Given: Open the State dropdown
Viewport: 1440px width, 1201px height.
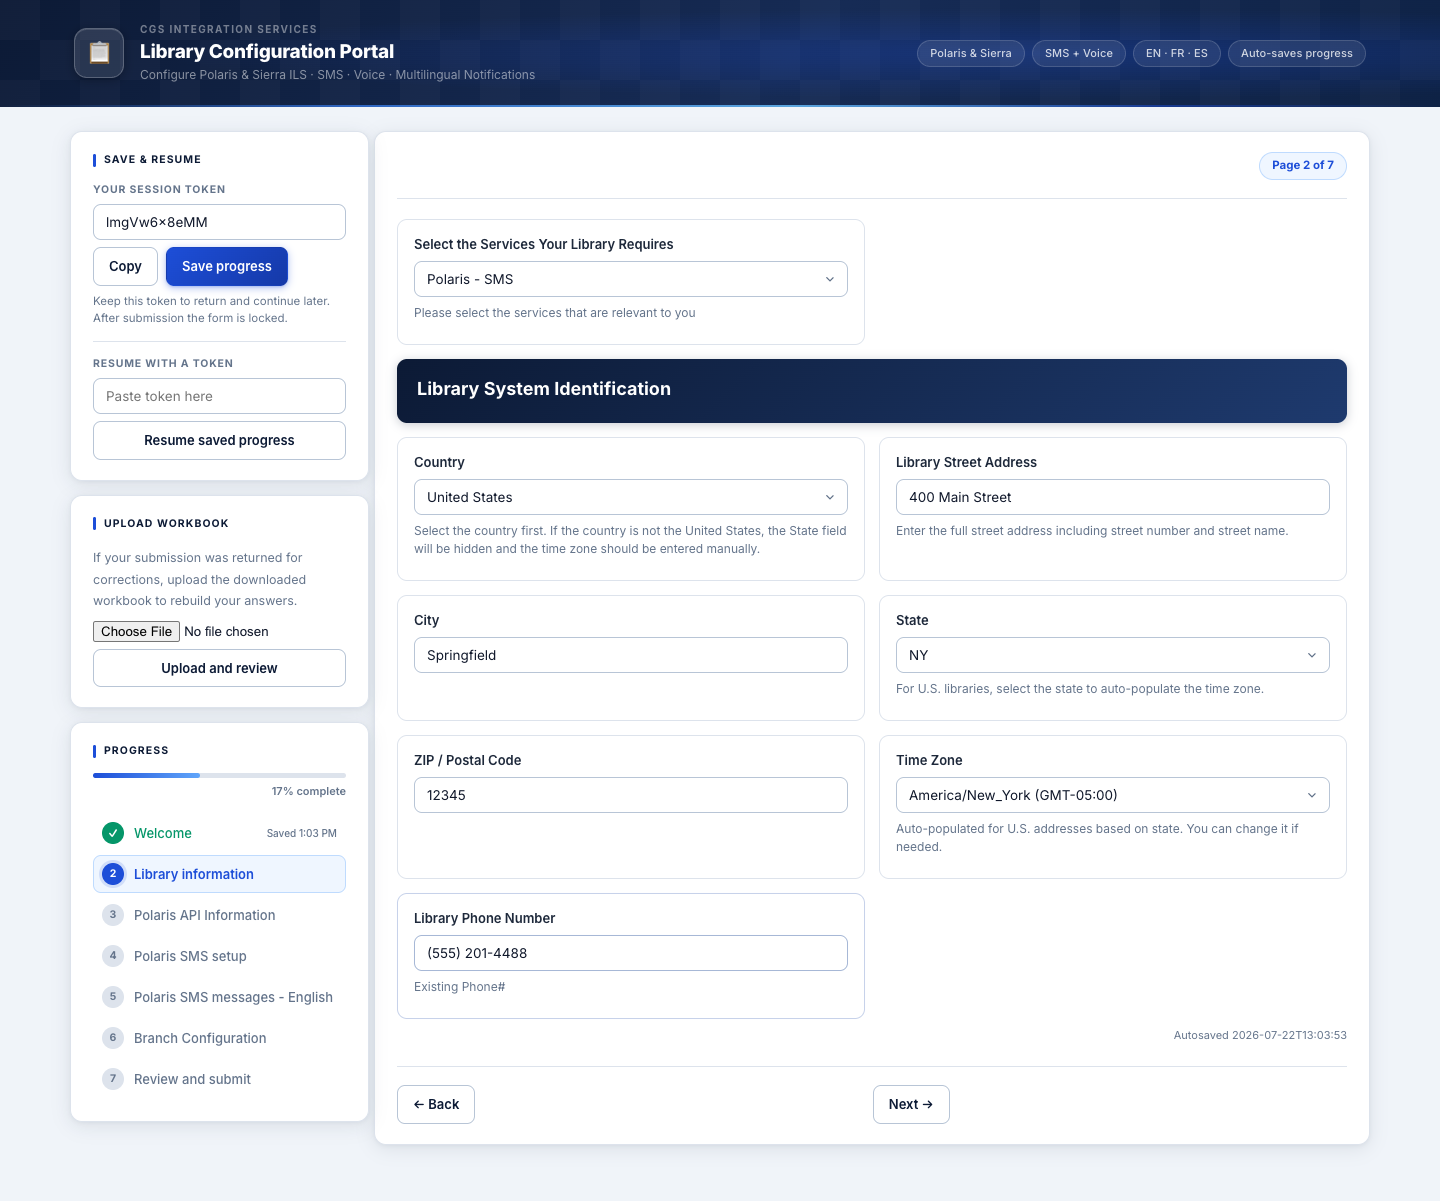Looking at the screenshot, I should 1113,655.
